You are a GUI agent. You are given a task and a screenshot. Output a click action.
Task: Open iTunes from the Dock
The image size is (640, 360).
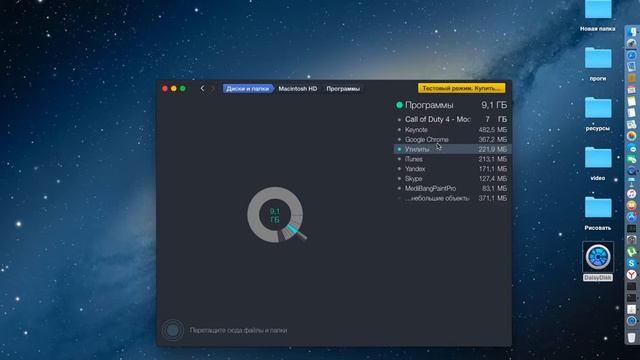point(632,194)
